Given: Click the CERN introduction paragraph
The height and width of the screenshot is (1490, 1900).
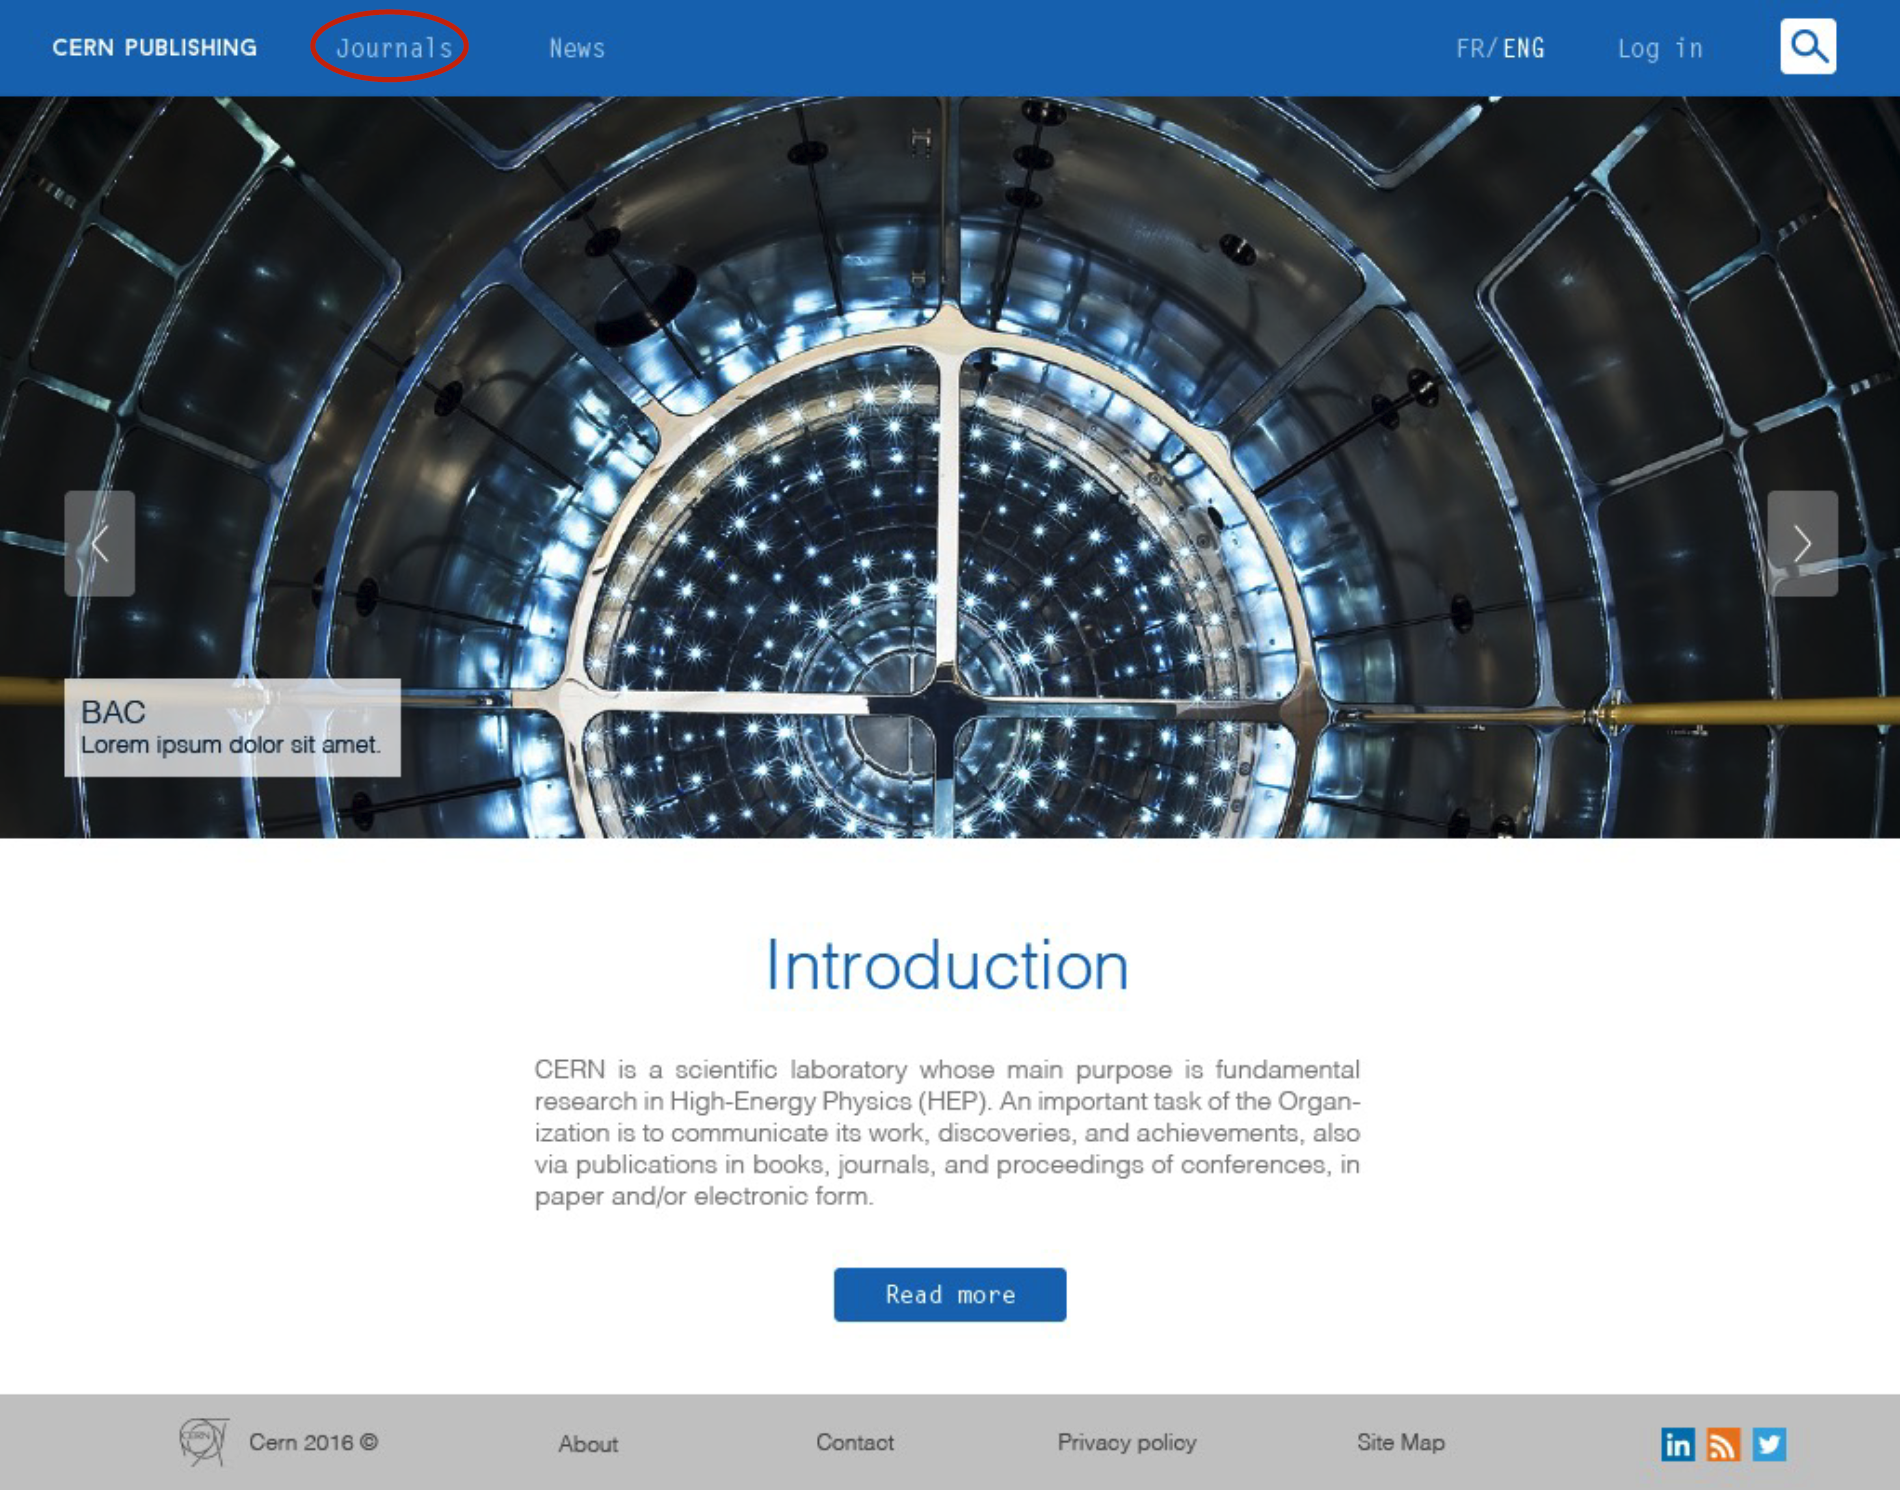Looking at the screenshot, I should 947,1133.
